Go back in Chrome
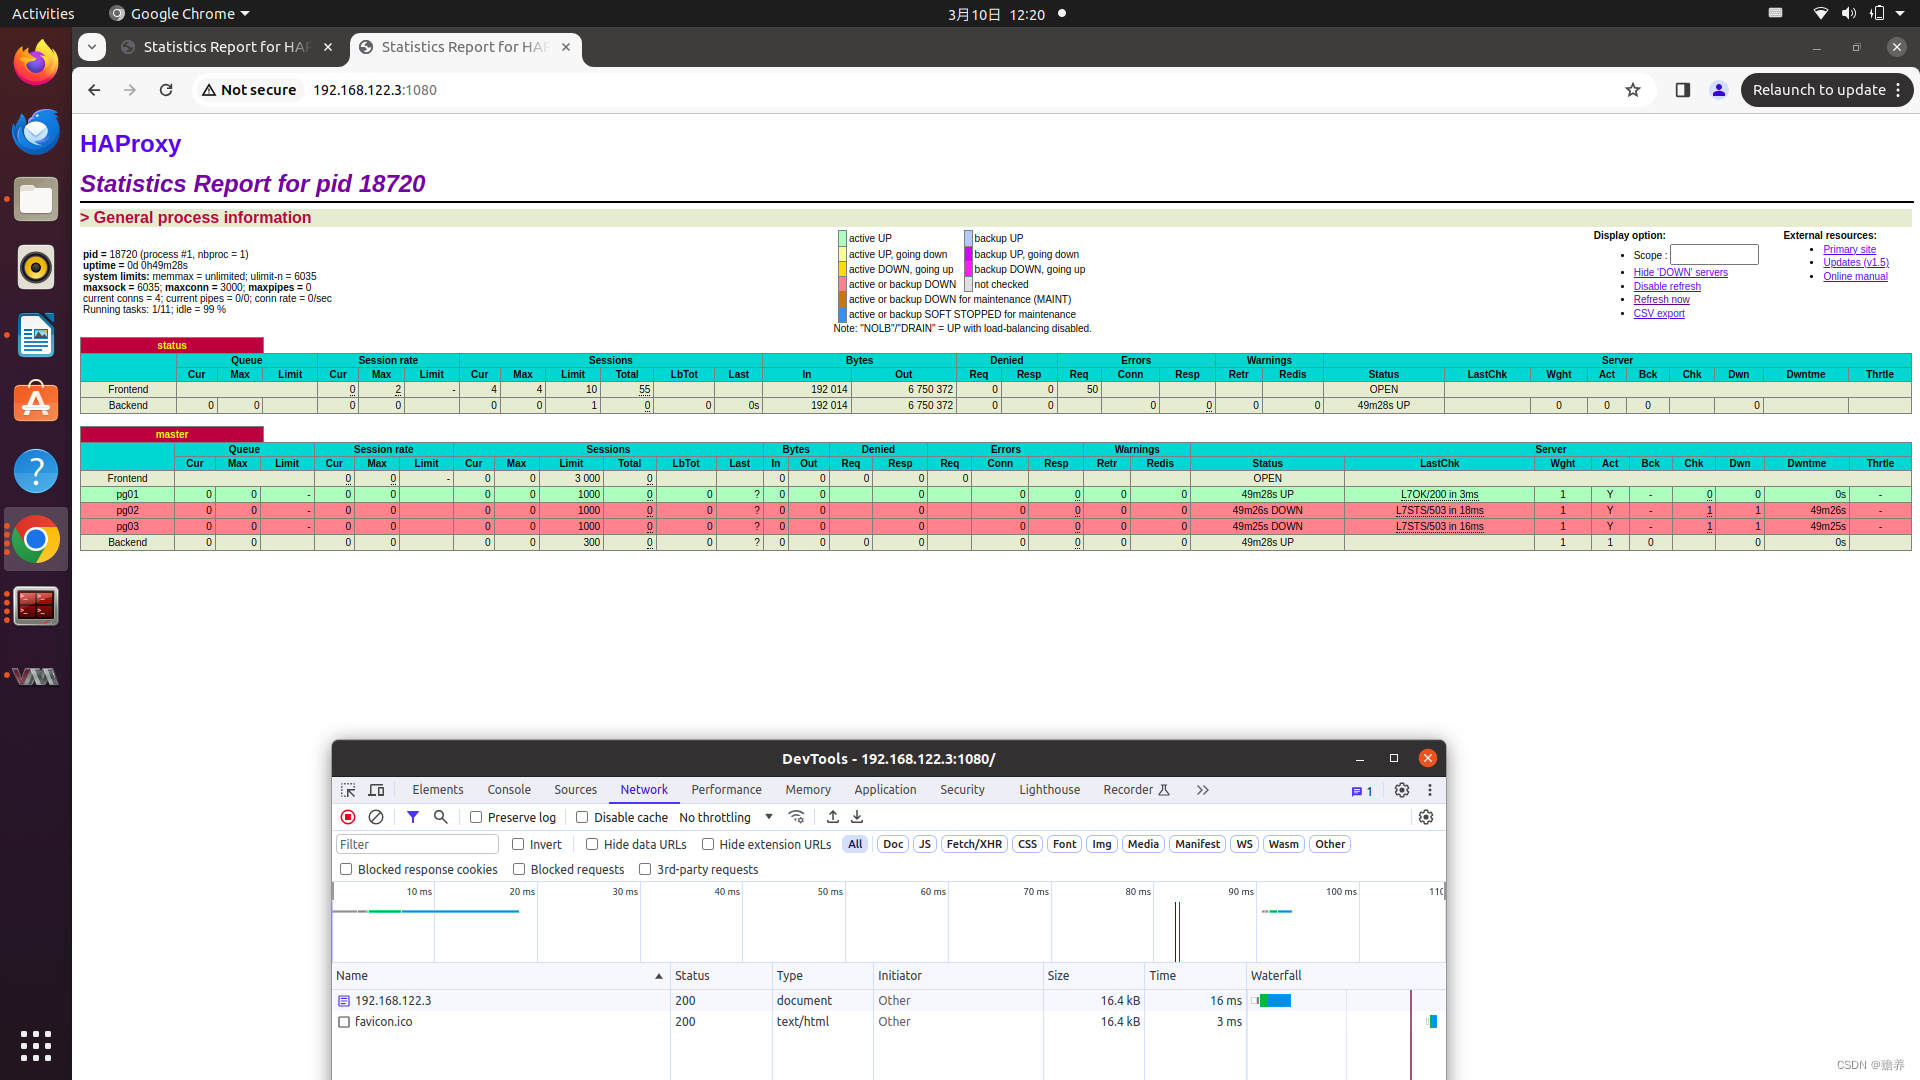 [x=94, y=90]
